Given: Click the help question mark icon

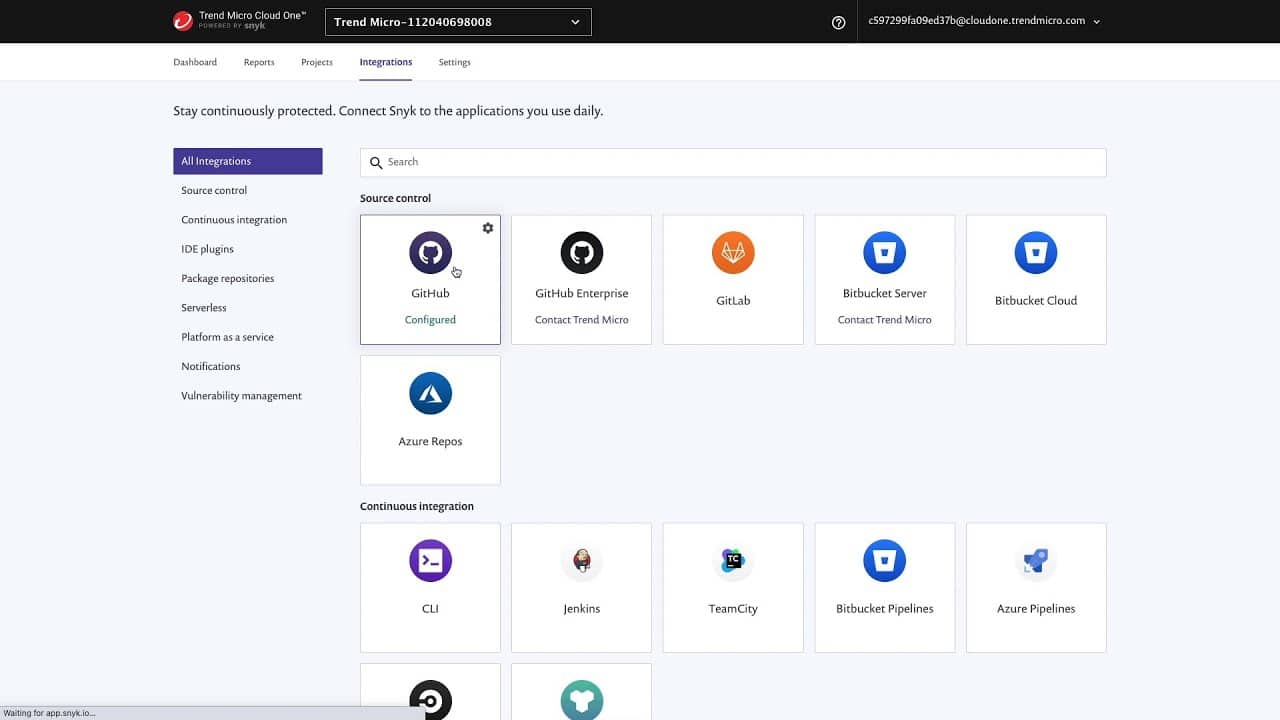Looking at the screenshot, I should [839, 22].
